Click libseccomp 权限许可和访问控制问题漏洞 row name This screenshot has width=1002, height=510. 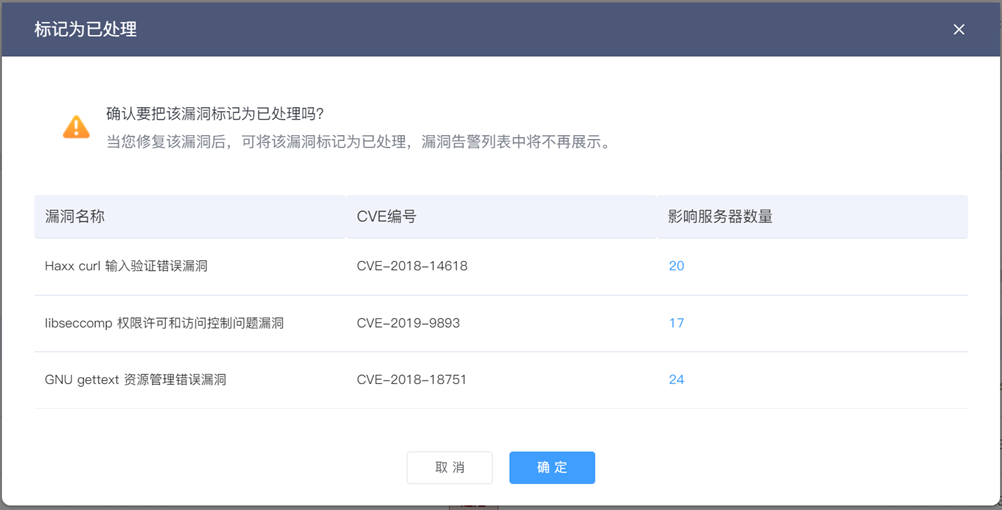point(164,323)
